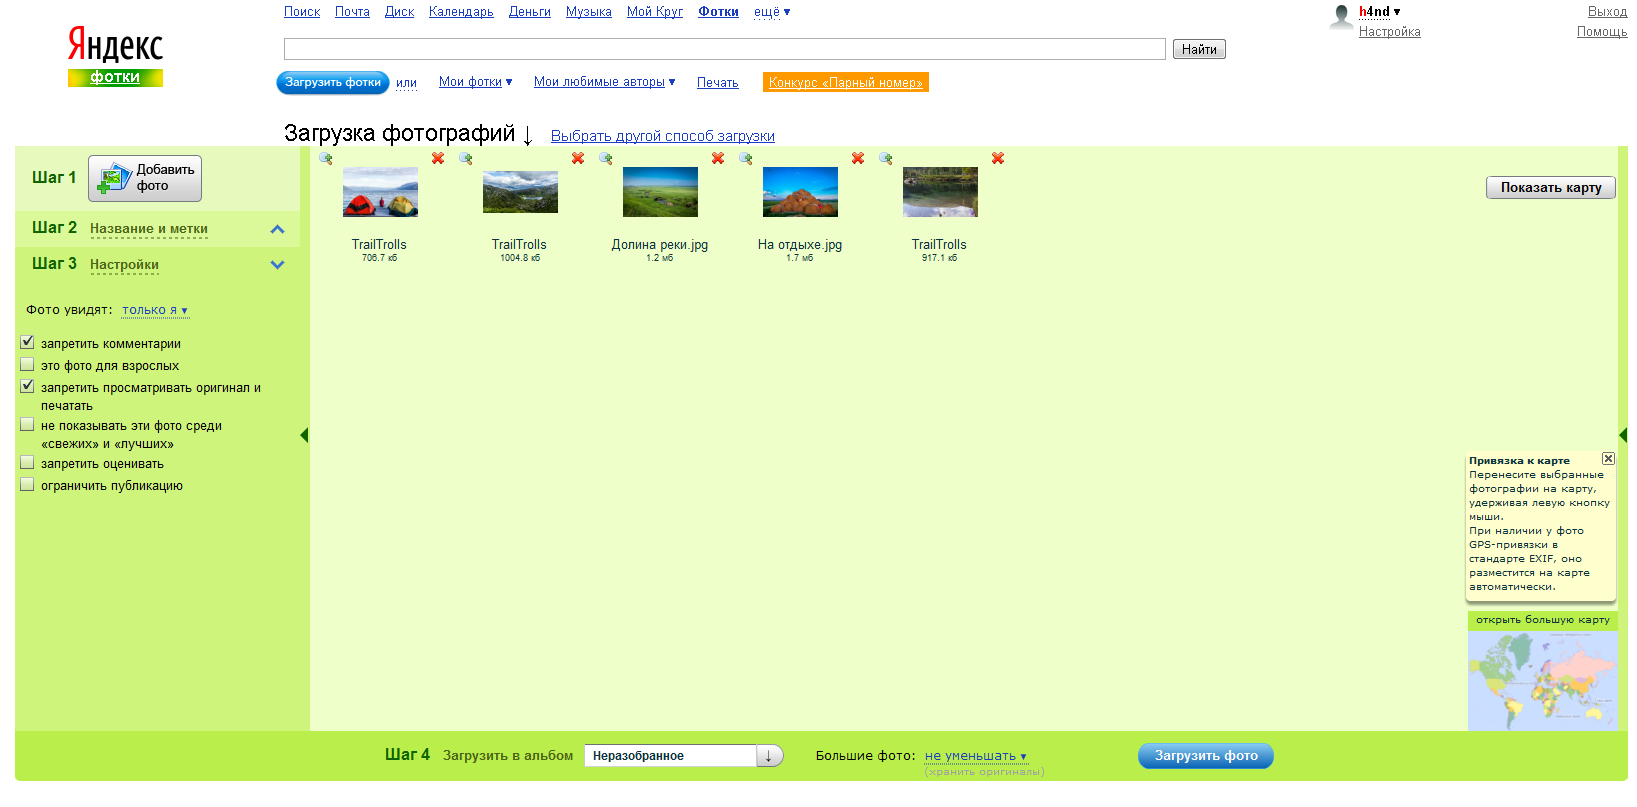The height and width of the screenshot is (807, 1637).
Task: Click the Добавить фото button
Action: coord(145,178)
